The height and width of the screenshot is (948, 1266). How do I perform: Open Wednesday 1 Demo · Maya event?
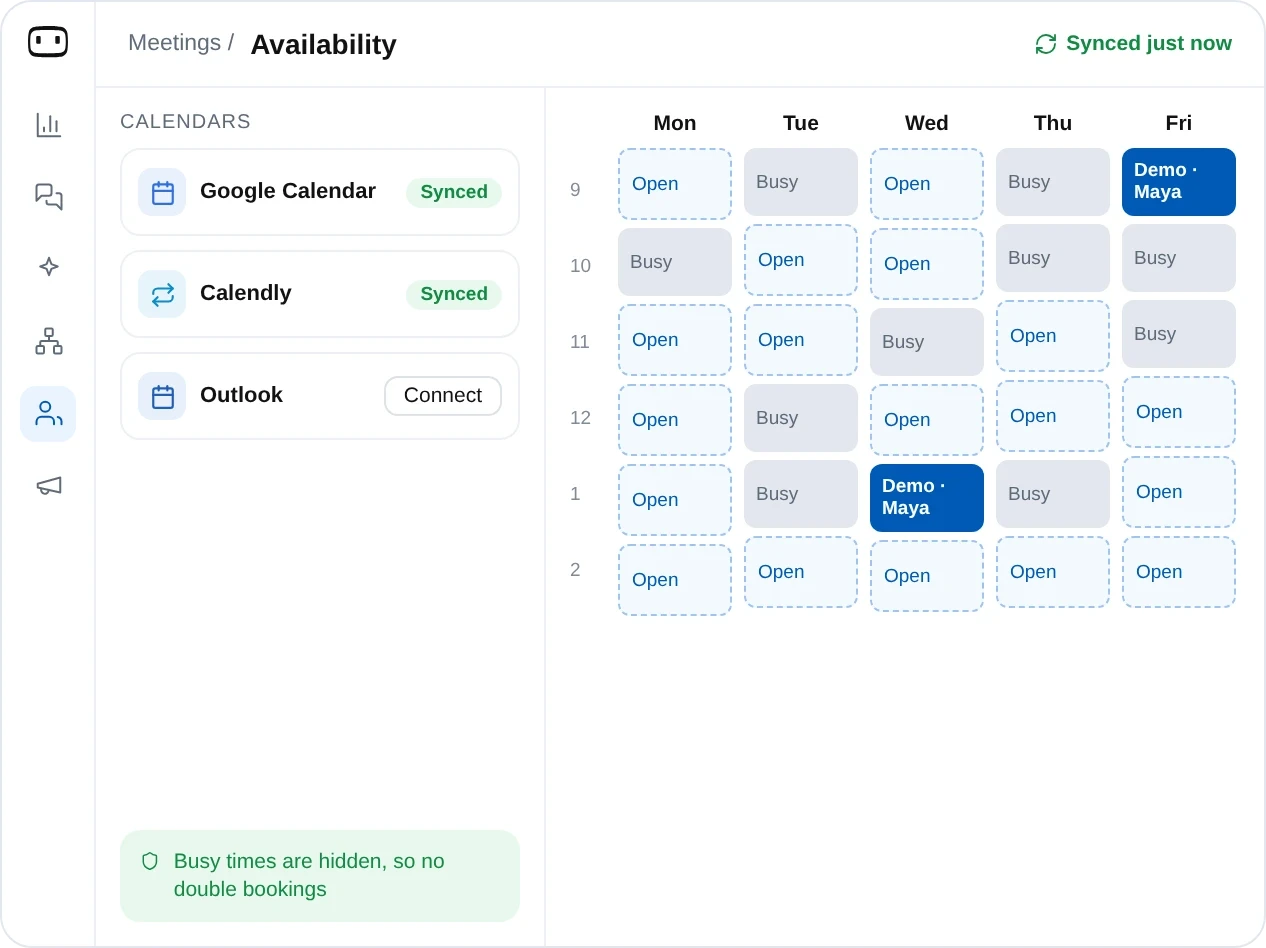(x=927, y=498)
